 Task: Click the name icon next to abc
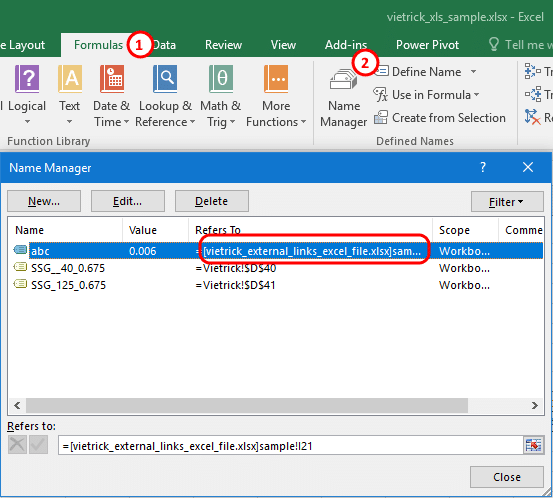tap(20, 250)
